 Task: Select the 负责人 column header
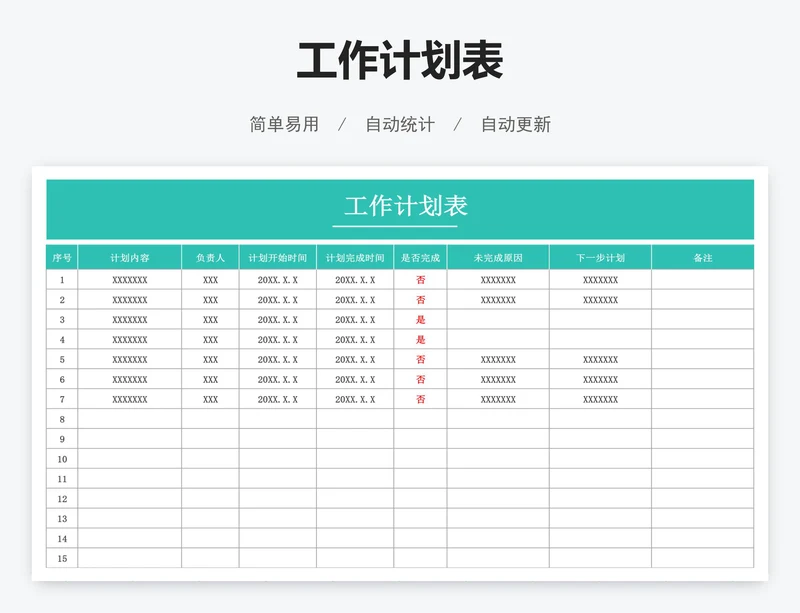coord(210,257)
